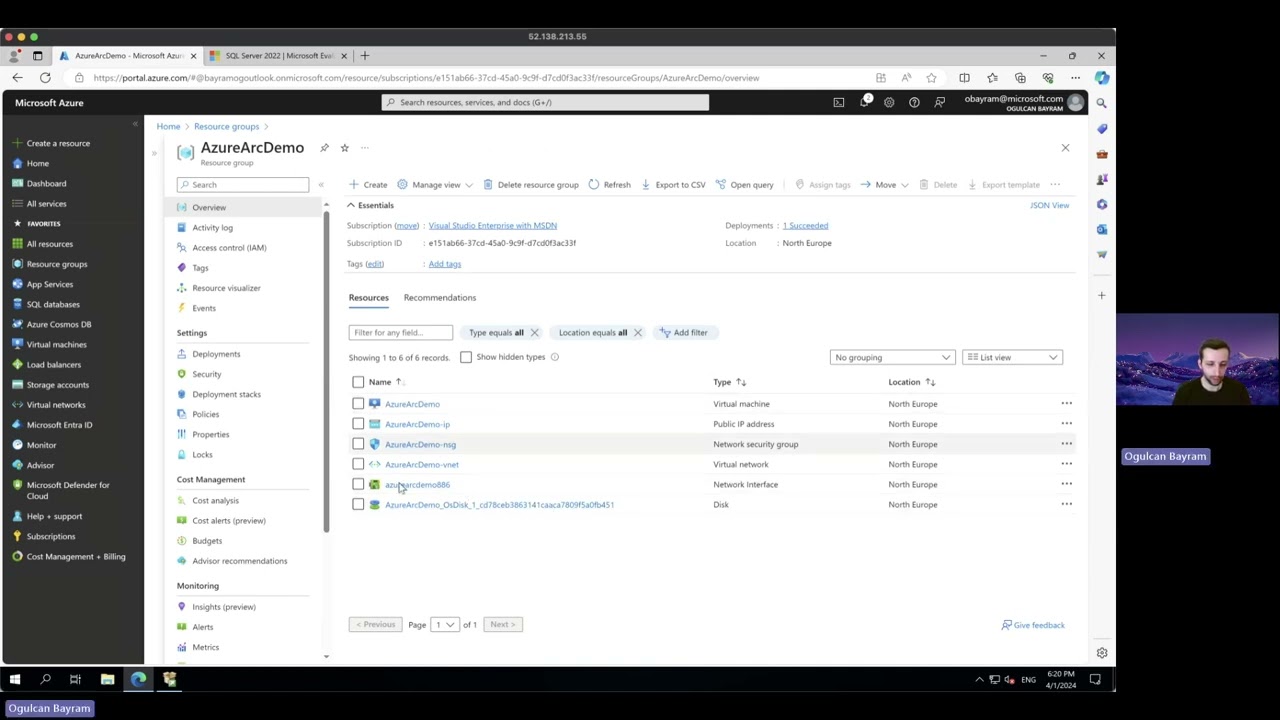Expand the Manage view dropdown
This screenshot has width=1280, height=720.
(x=435, y=185)
